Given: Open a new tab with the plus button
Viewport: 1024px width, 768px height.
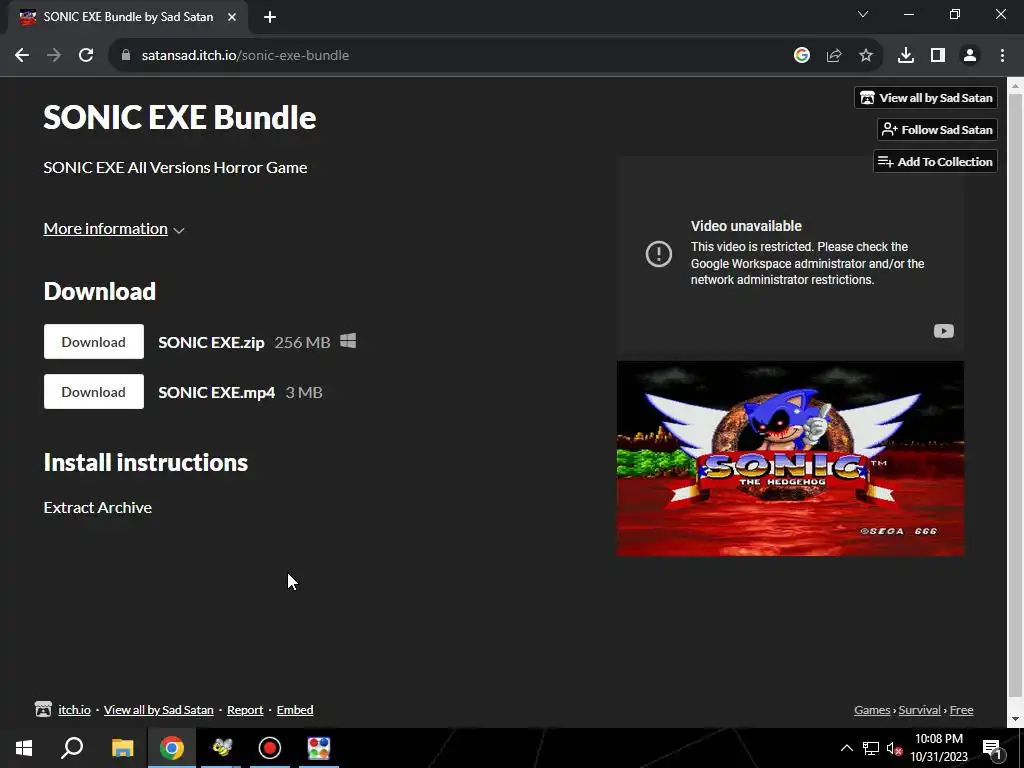Looking at the screenshot, I should click(270, 17).
